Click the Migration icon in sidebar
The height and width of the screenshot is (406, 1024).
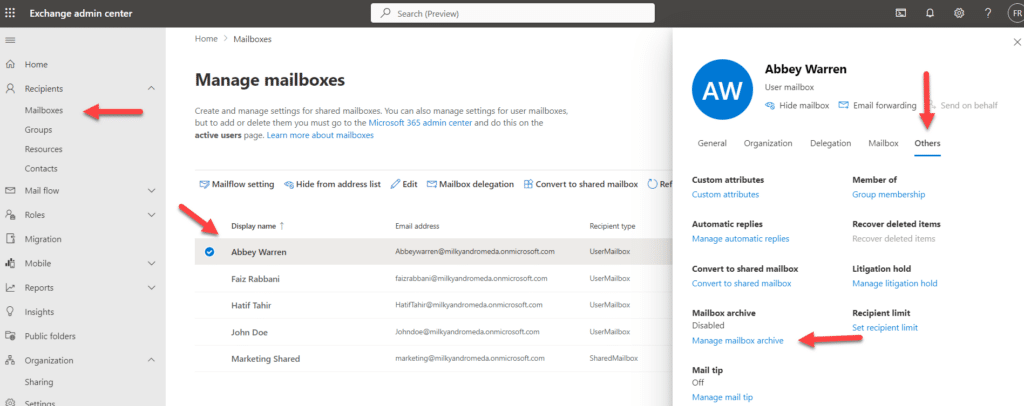(x=10, y=239)
